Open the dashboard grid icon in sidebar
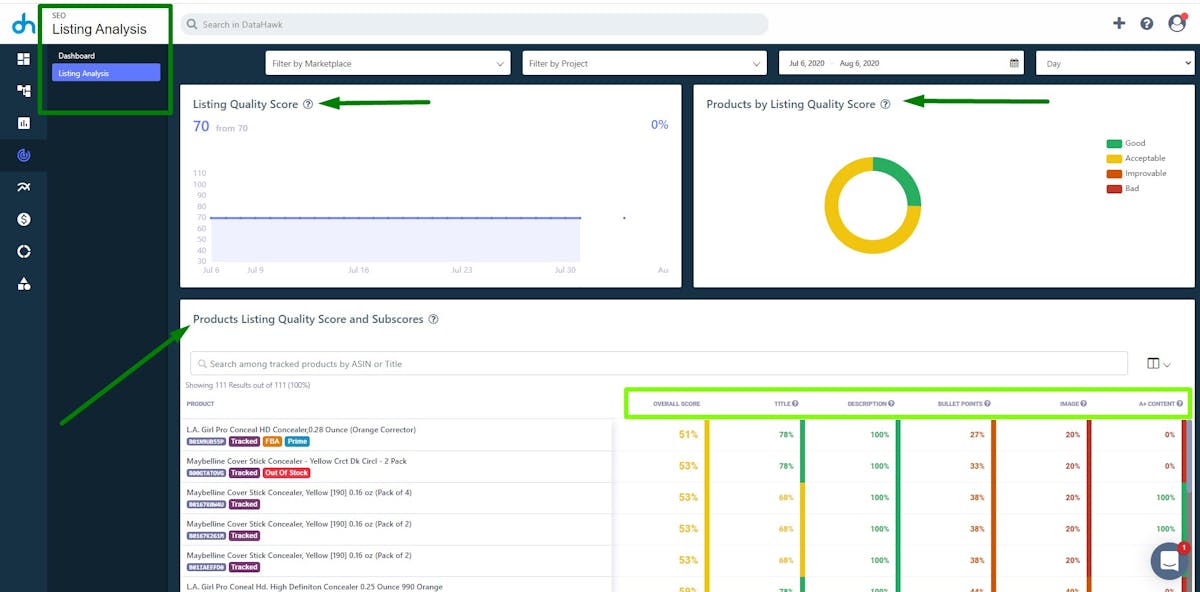The width and height of the screenshot is (1200, 592). [23, 59]
